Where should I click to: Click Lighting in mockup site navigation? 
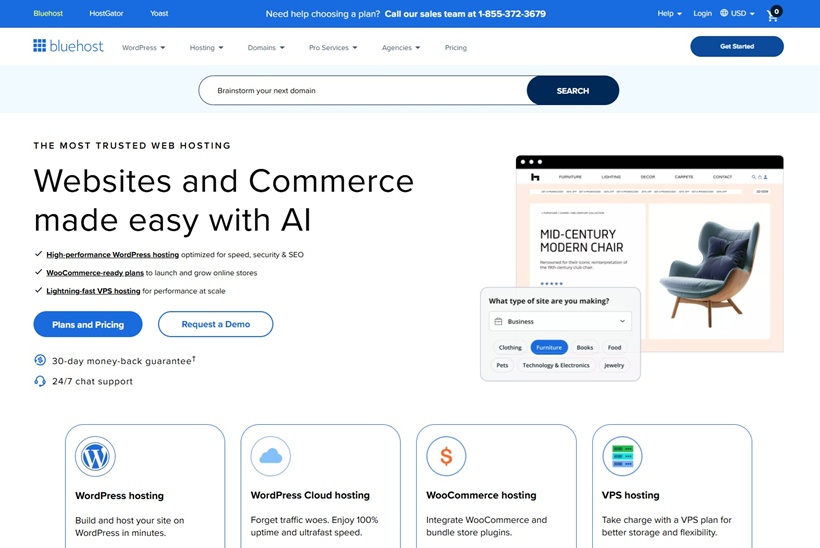click(611, 177)
